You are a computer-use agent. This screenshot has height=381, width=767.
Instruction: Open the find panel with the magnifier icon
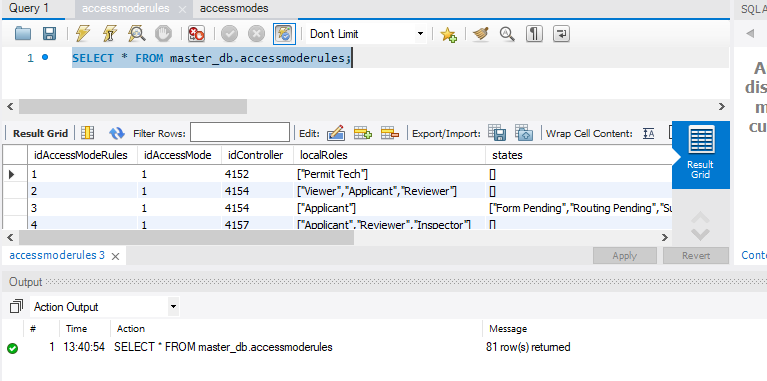tap(507, 34)
